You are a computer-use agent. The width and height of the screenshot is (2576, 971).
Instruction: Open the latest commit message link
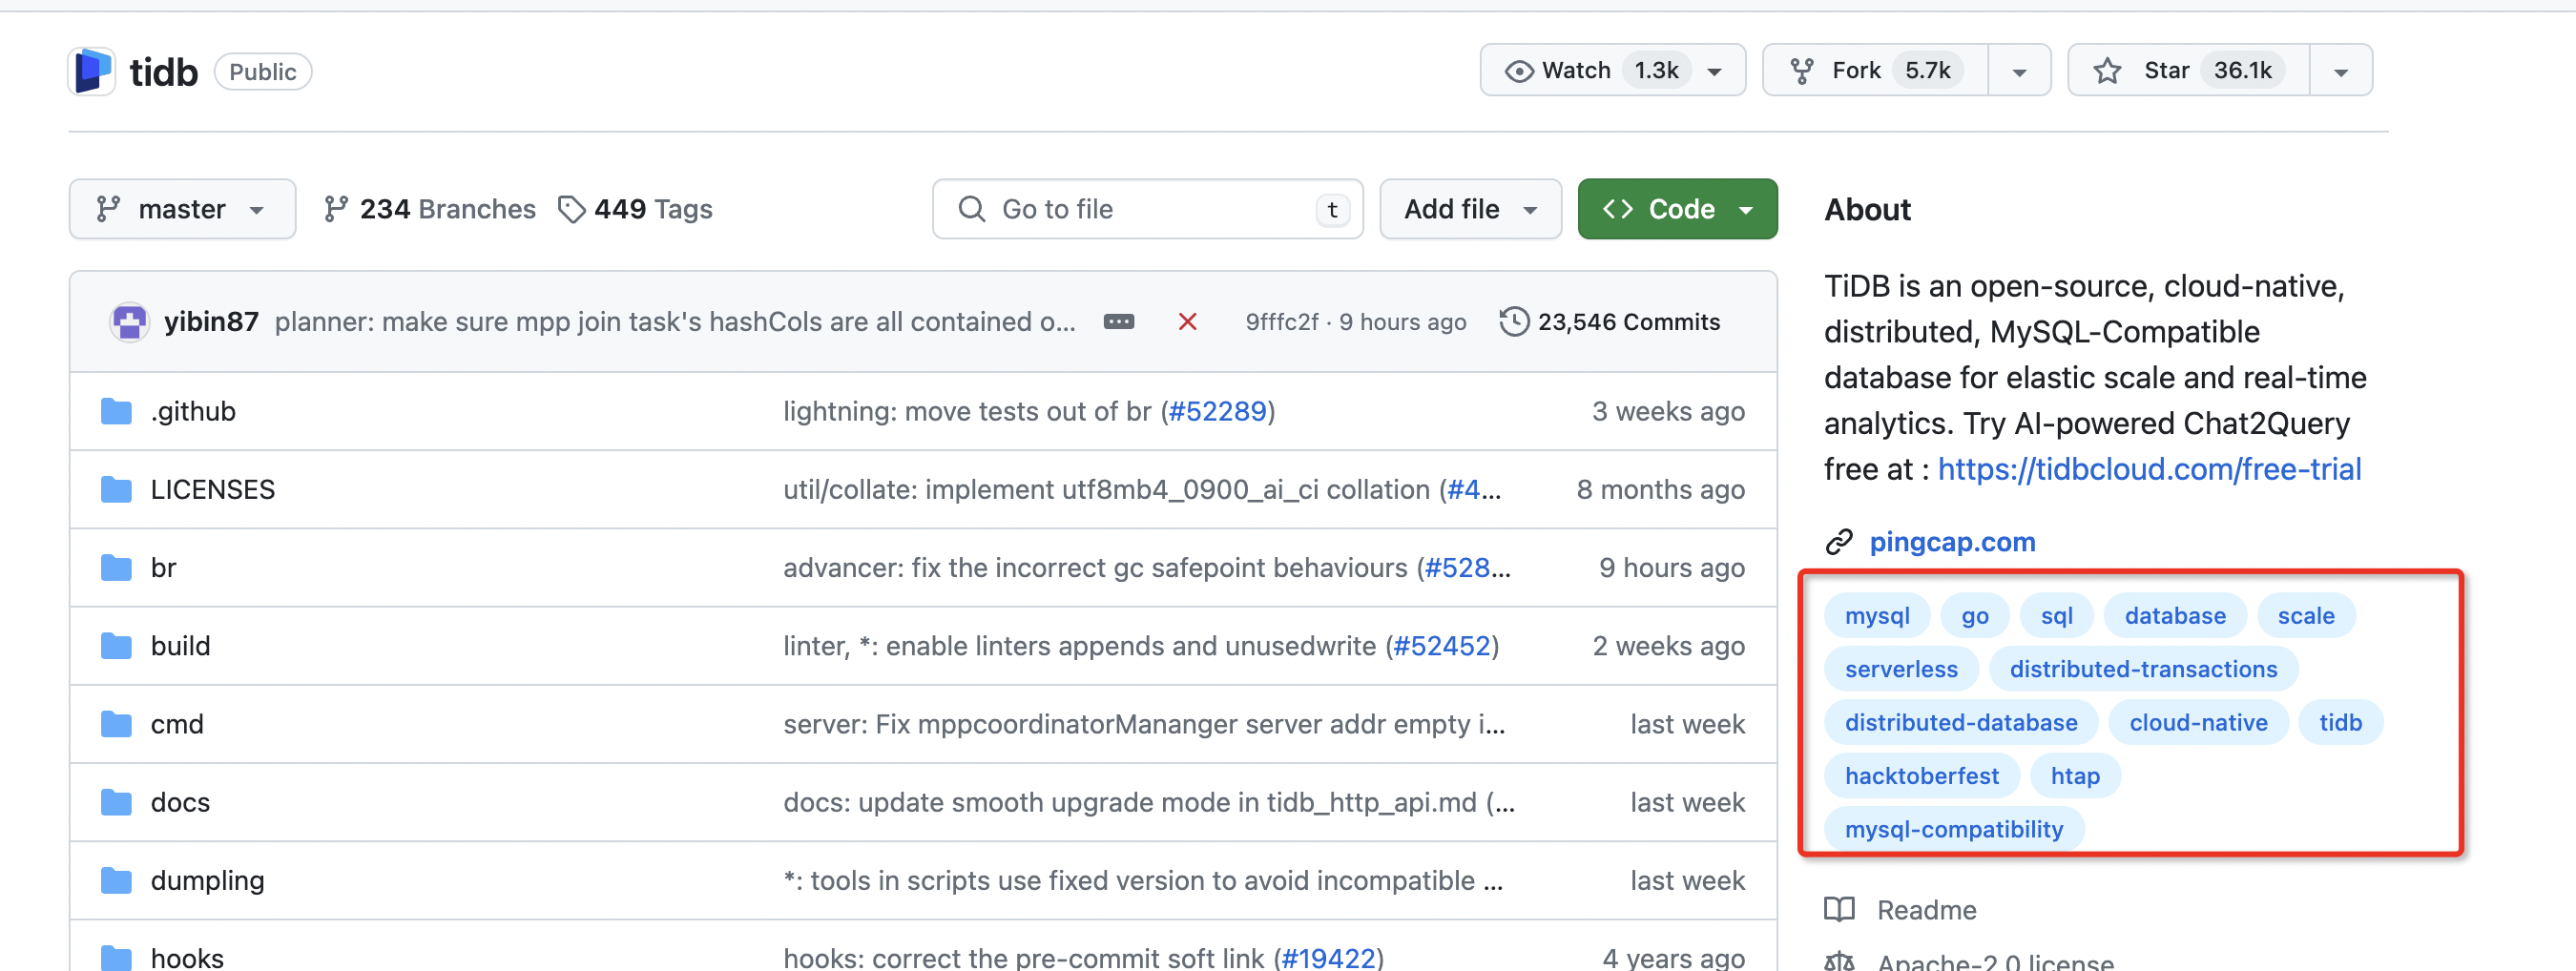click(675, 322)
